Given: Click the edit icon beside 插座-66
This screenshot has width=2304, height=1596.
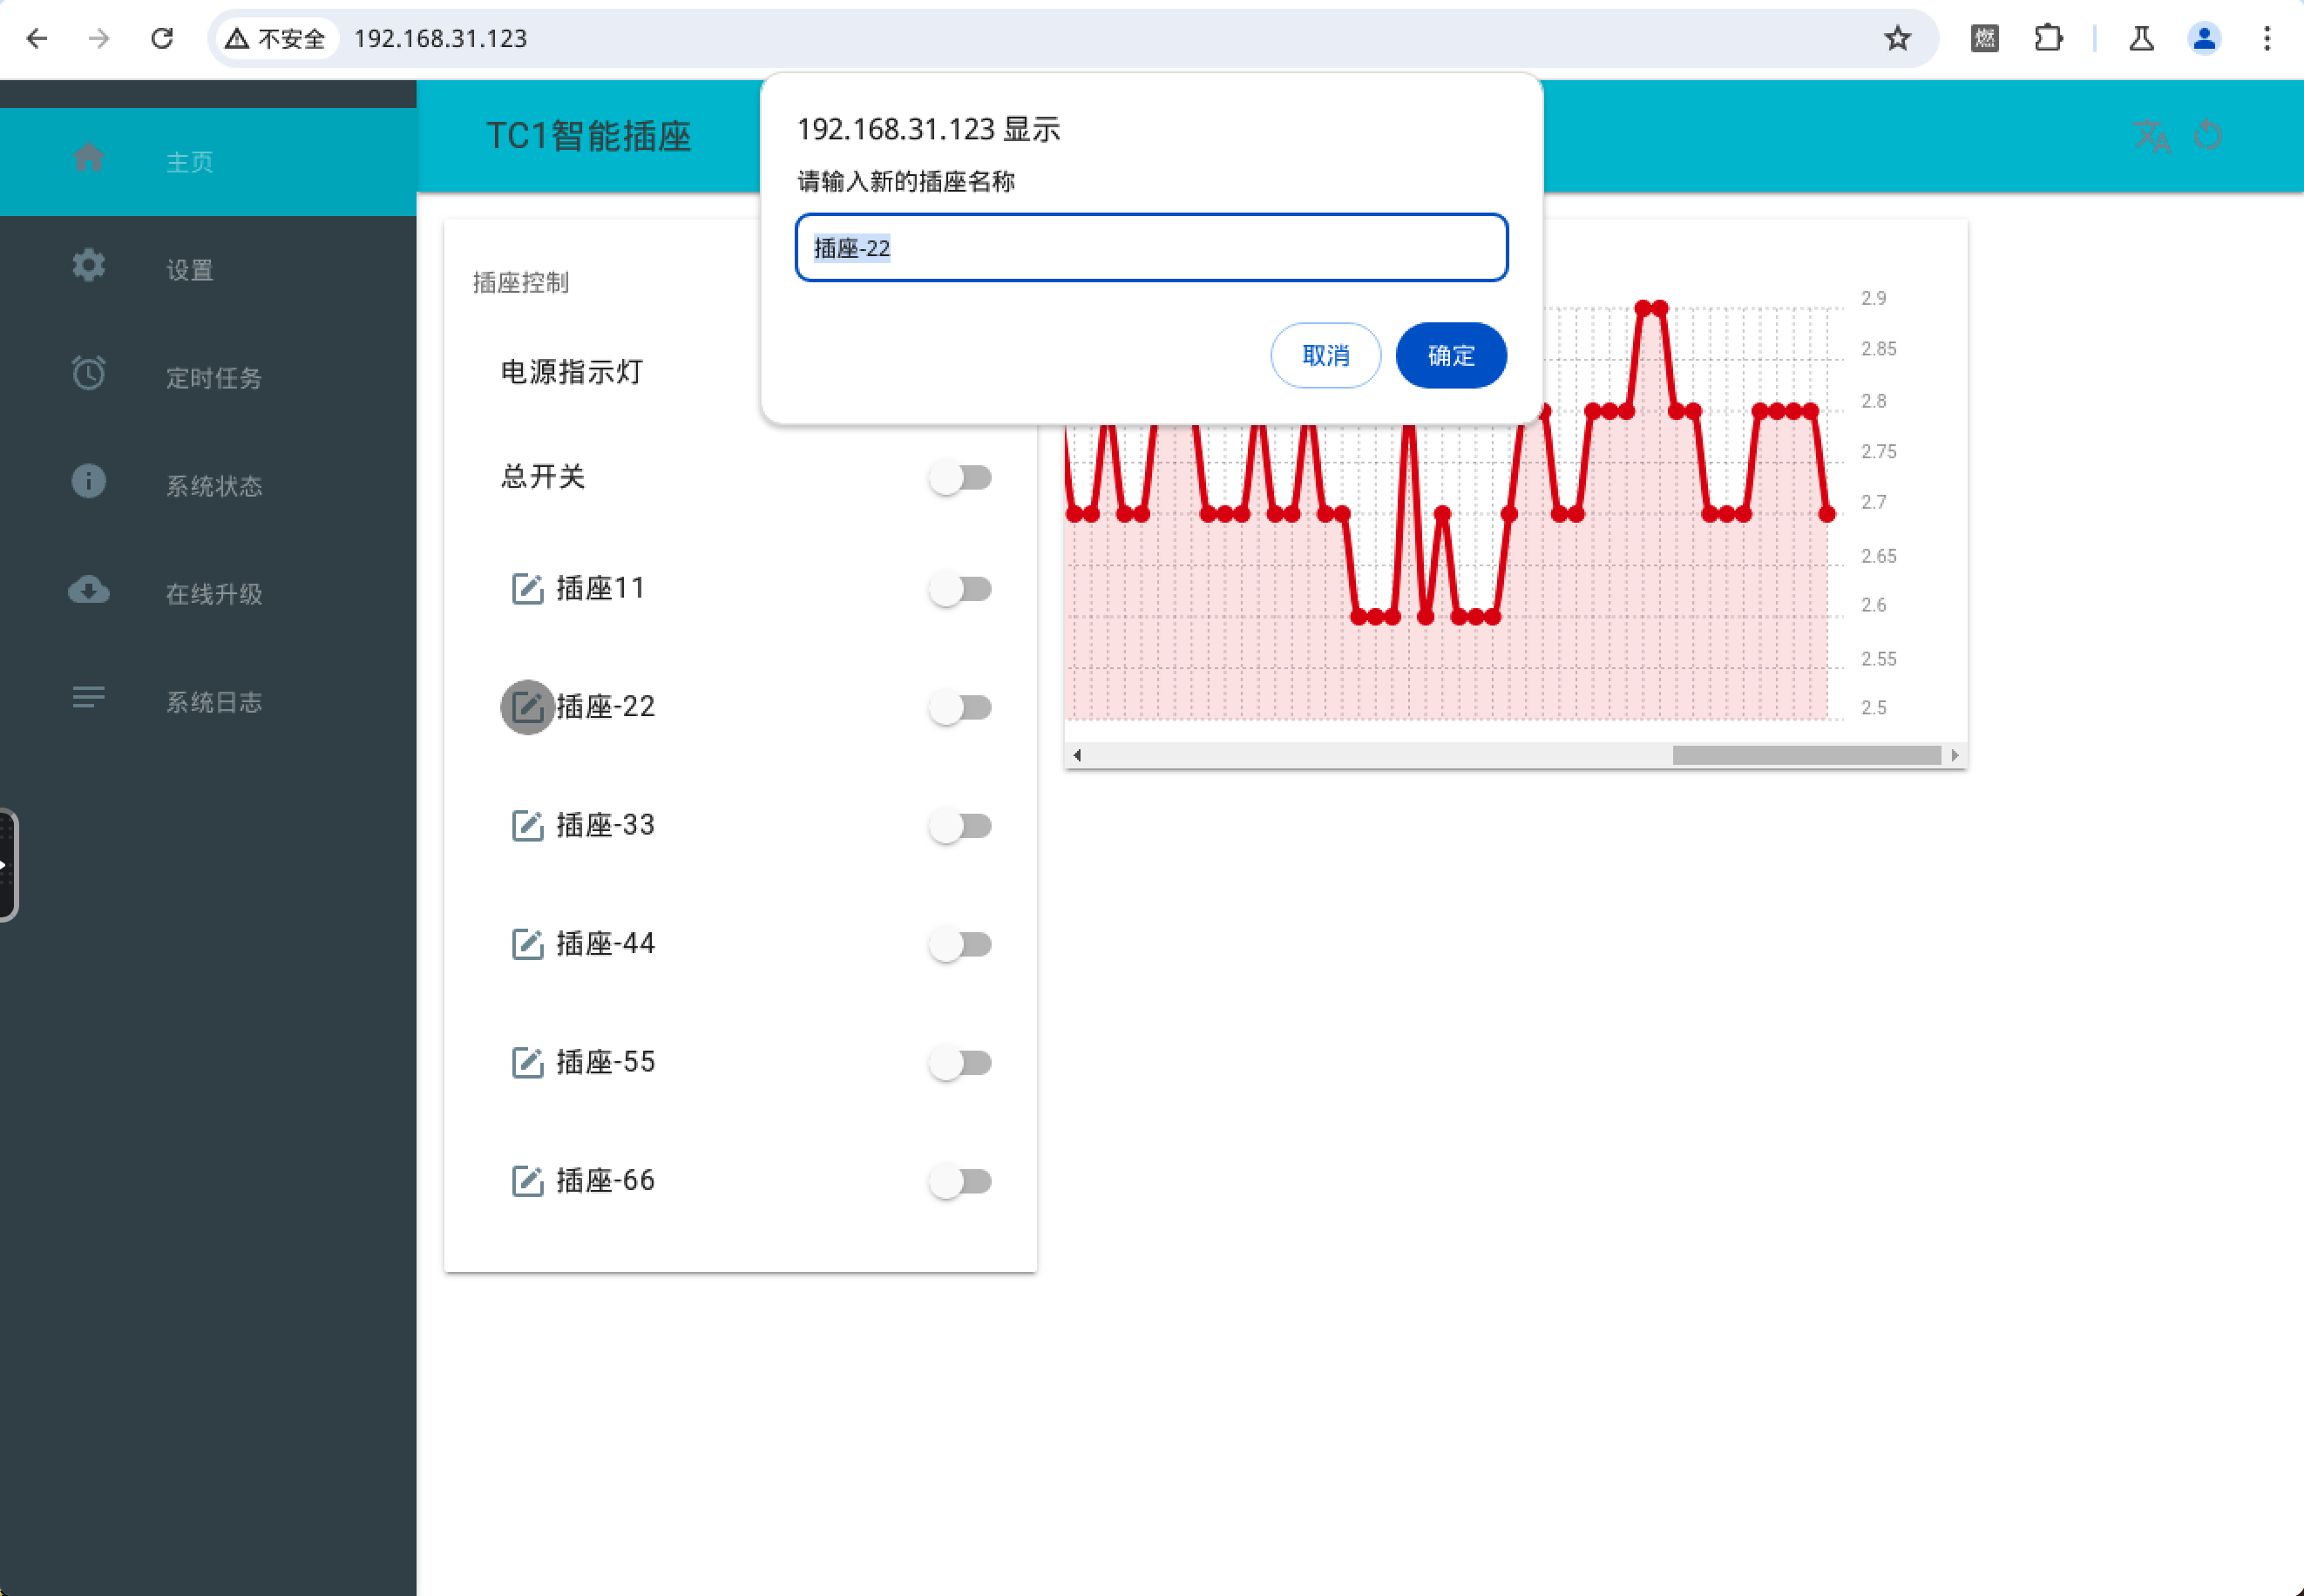Looking at the screenshot, I should (x=527, y=1181).
